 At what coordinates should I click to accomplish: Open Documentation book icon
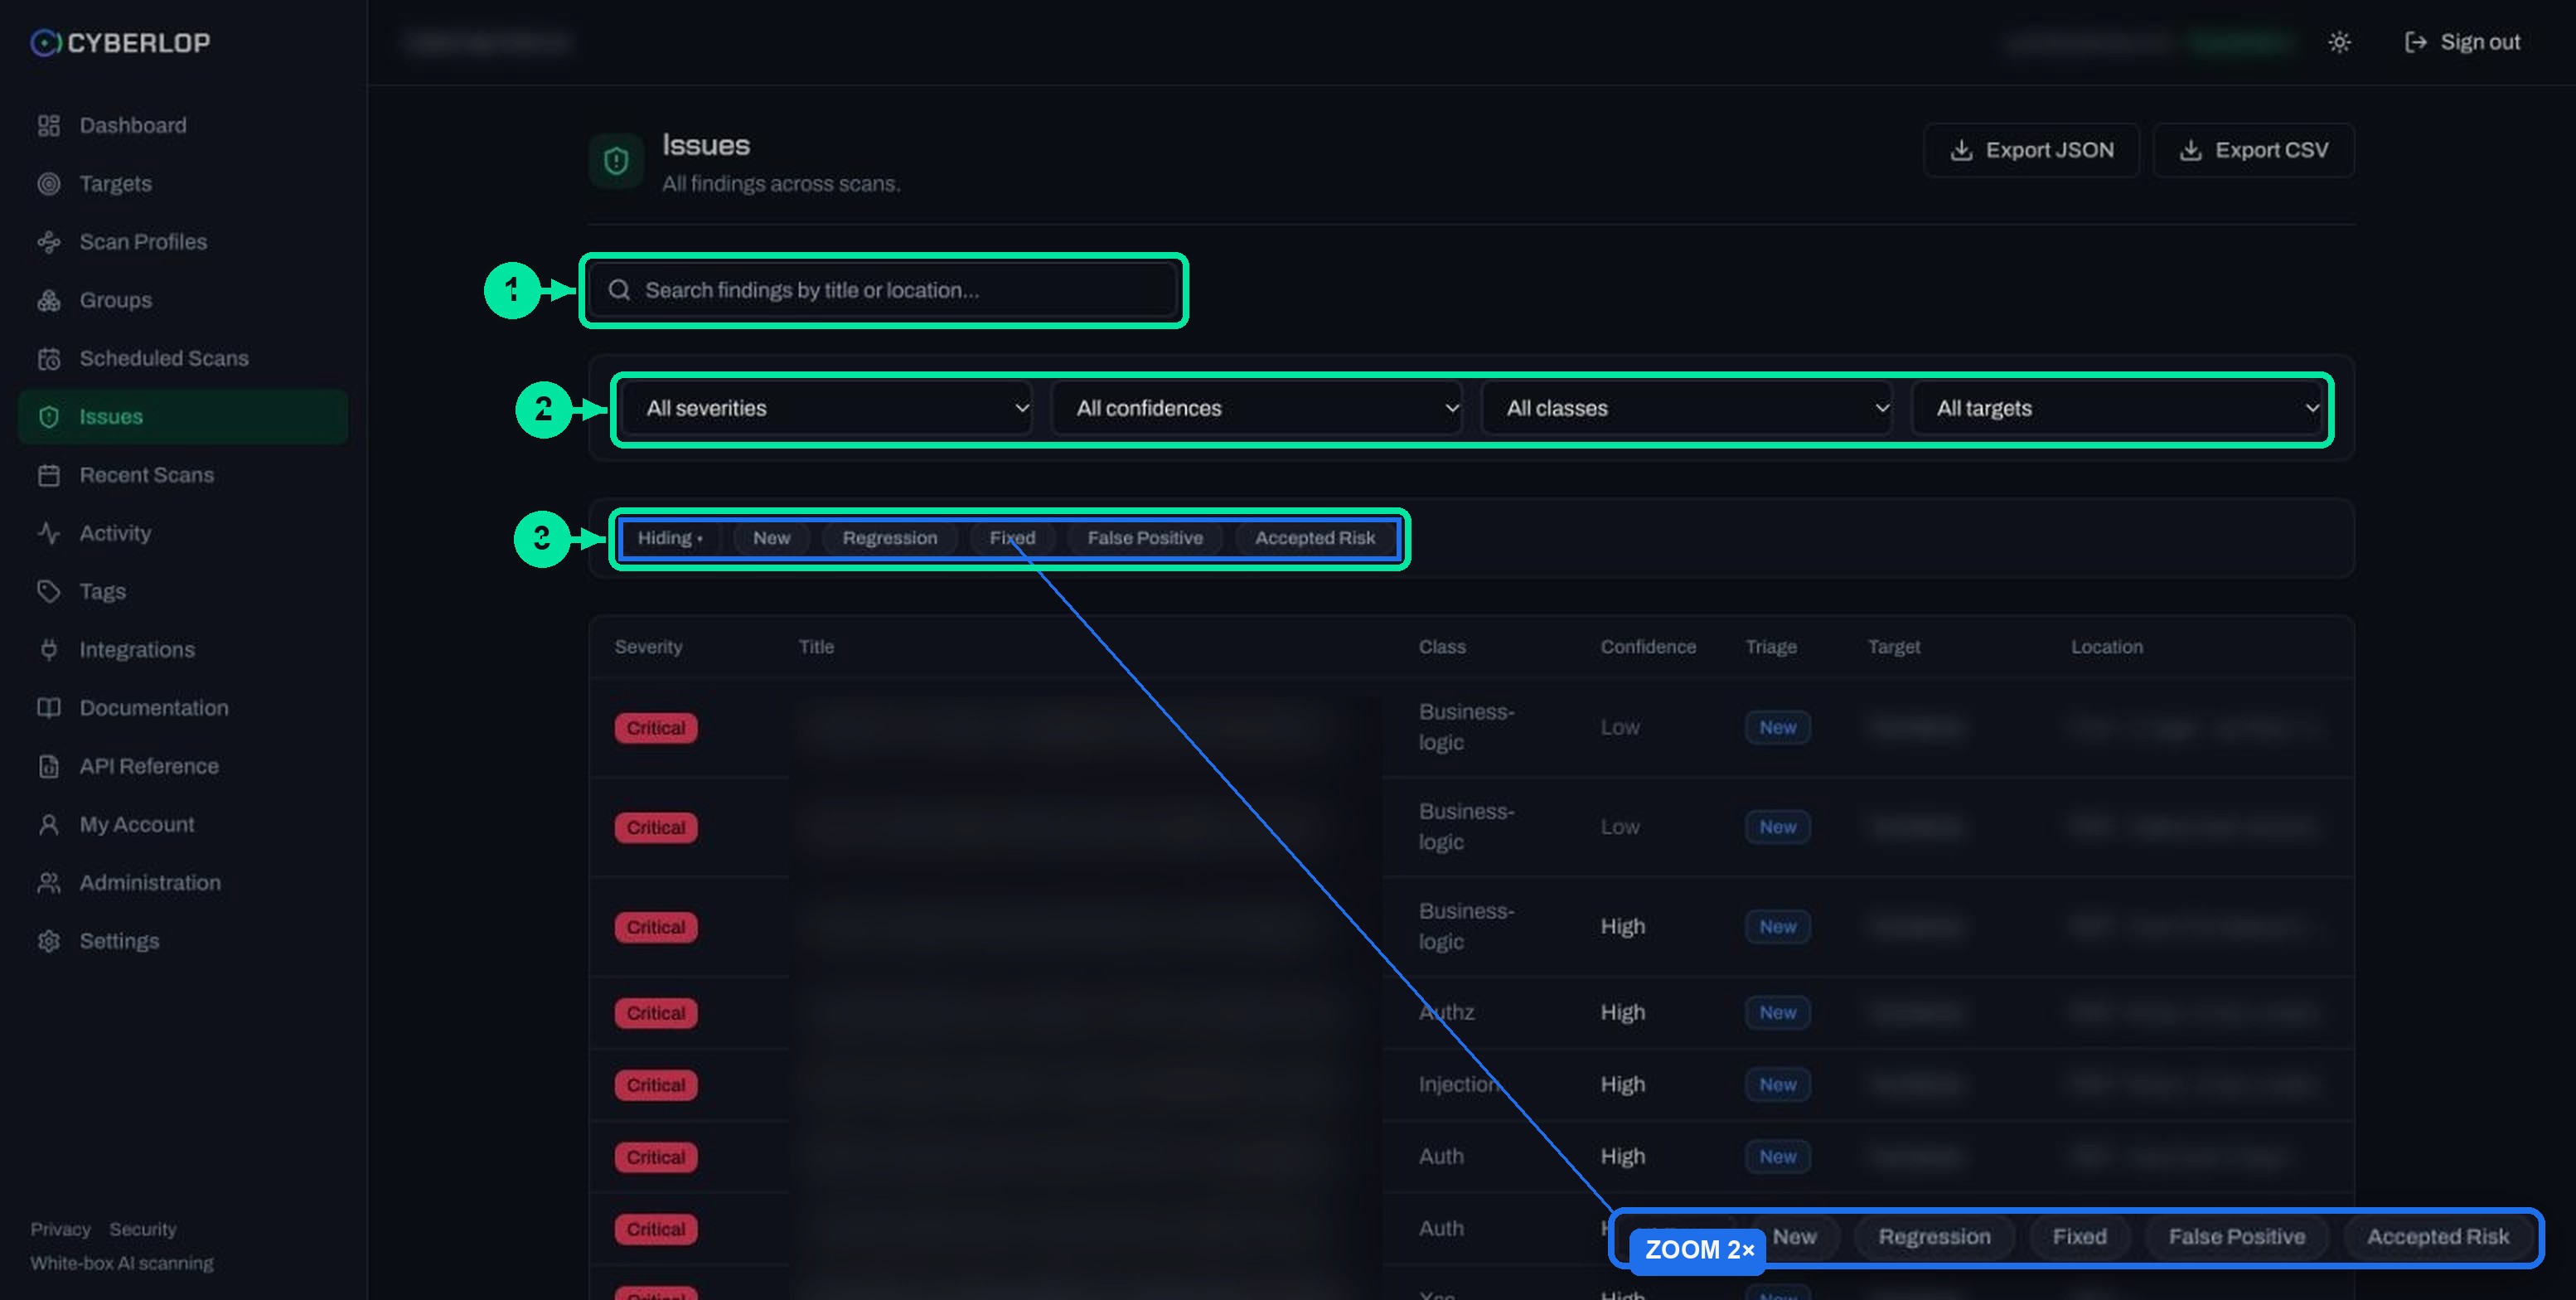(x=48, y=708)
